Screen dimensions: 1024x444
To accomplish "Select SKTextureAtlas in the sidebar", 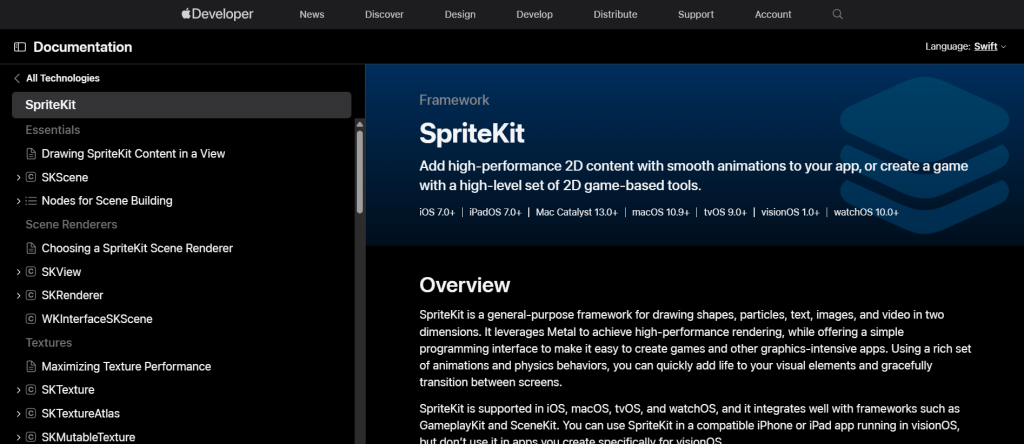I will (x=80, y=413).
